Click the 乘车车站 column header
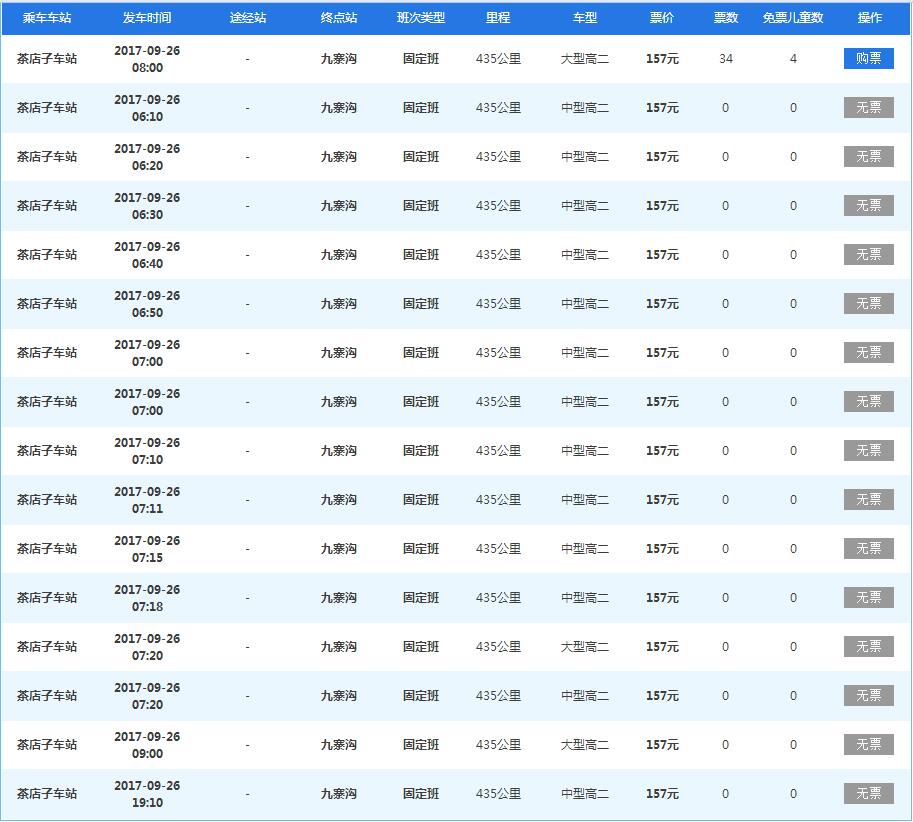 47,18
